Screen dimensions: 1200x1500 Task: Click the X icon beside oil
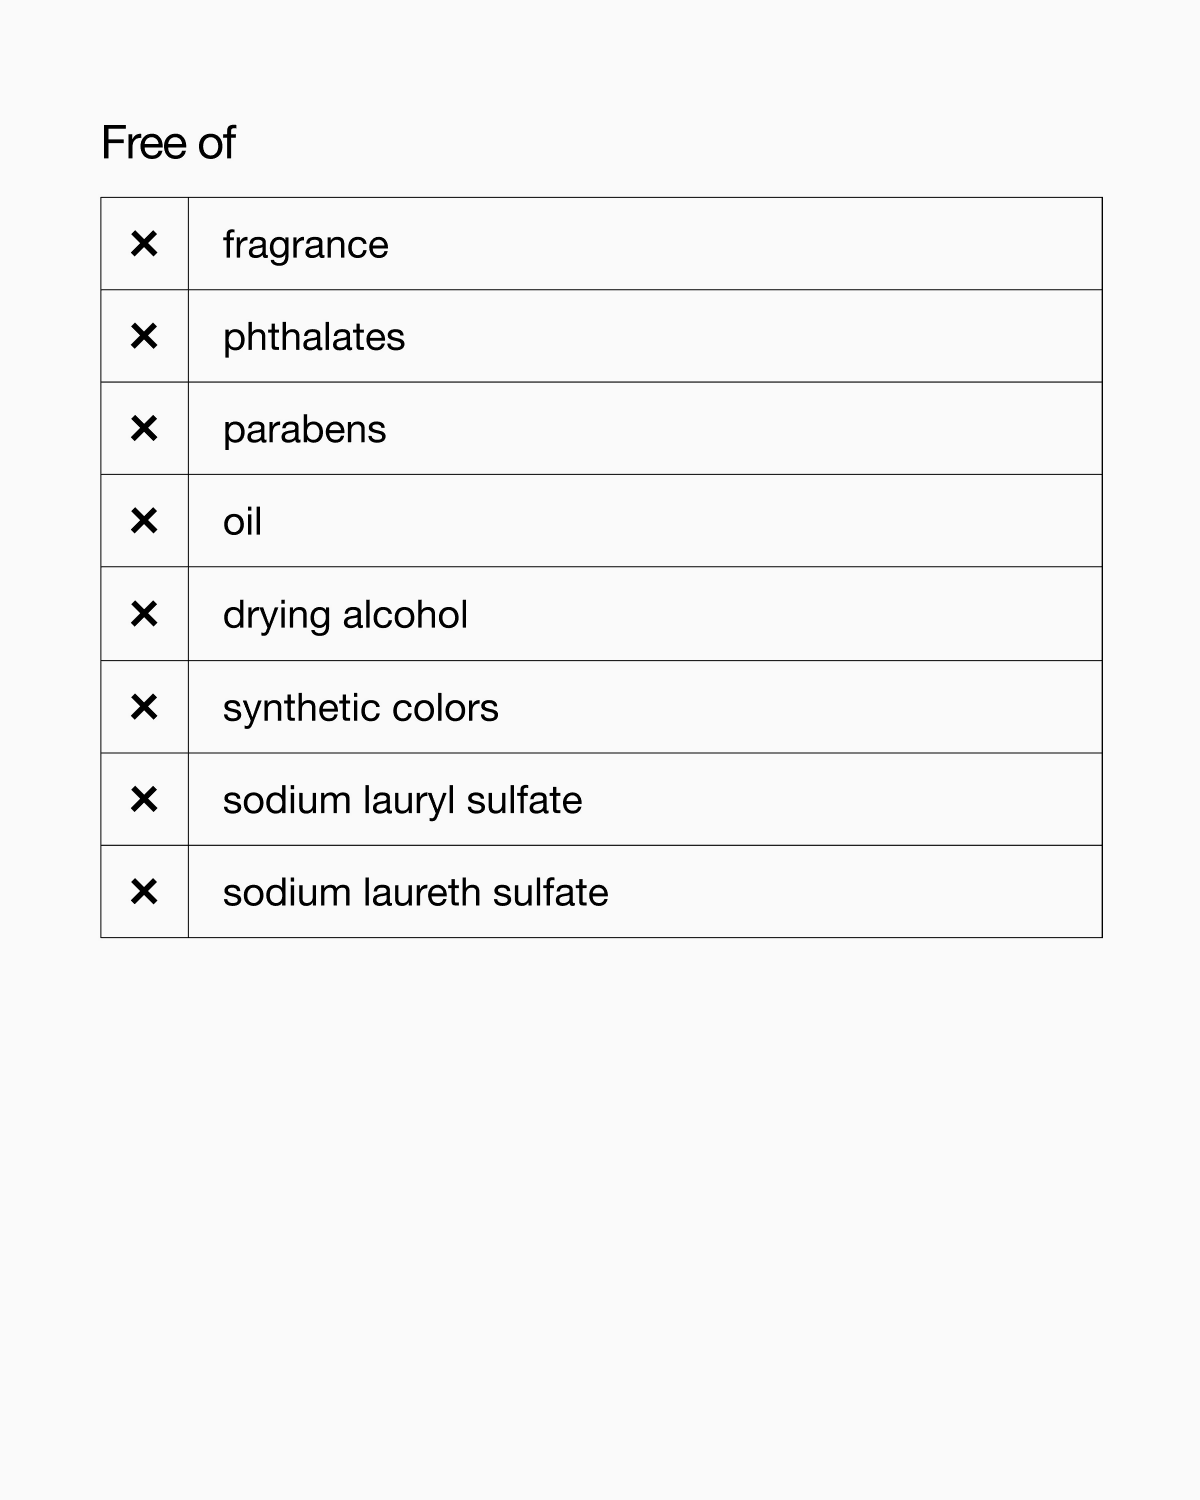click(144, 521)
